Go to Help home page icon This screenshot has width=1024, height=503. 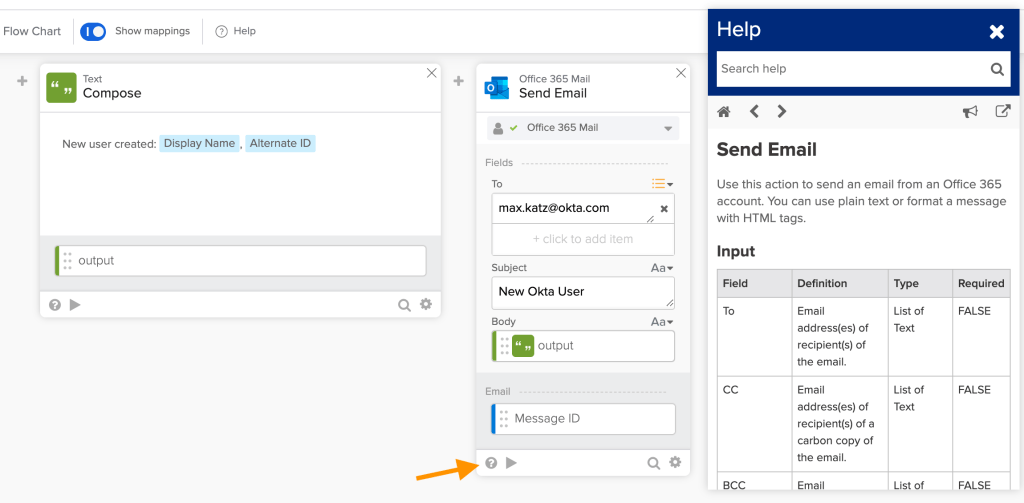tap(725, 112)
